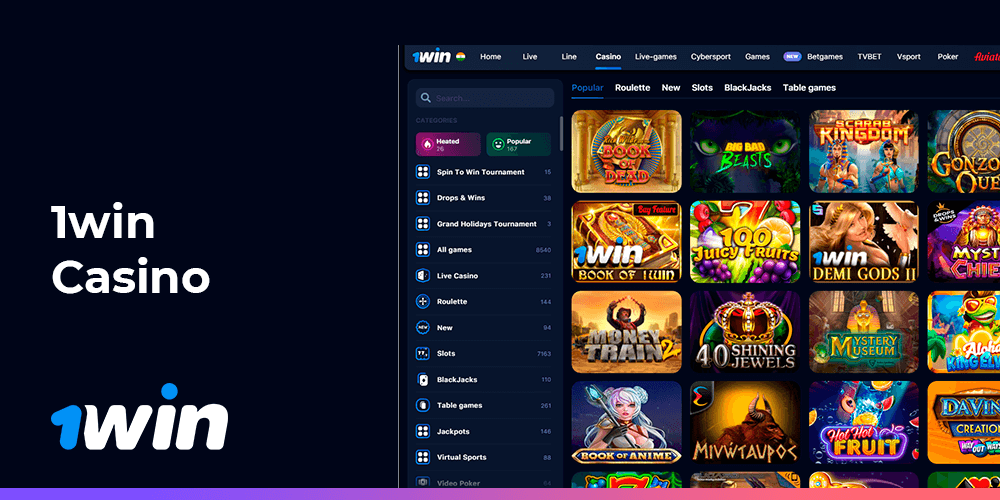Screen dimensions: 1000x500
Task: Open the 40 Shining Jewels game thumbnail
Action: 745,332
